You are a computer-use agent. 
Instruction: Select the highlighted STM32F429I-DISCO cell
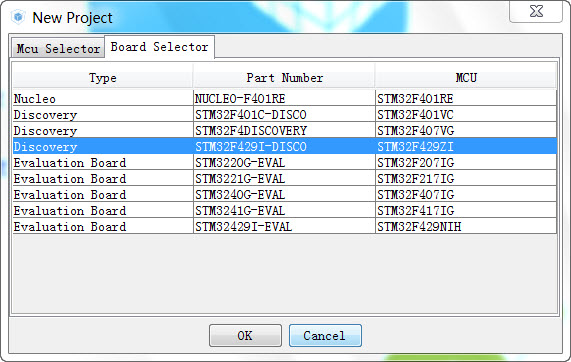click(284, 146)
